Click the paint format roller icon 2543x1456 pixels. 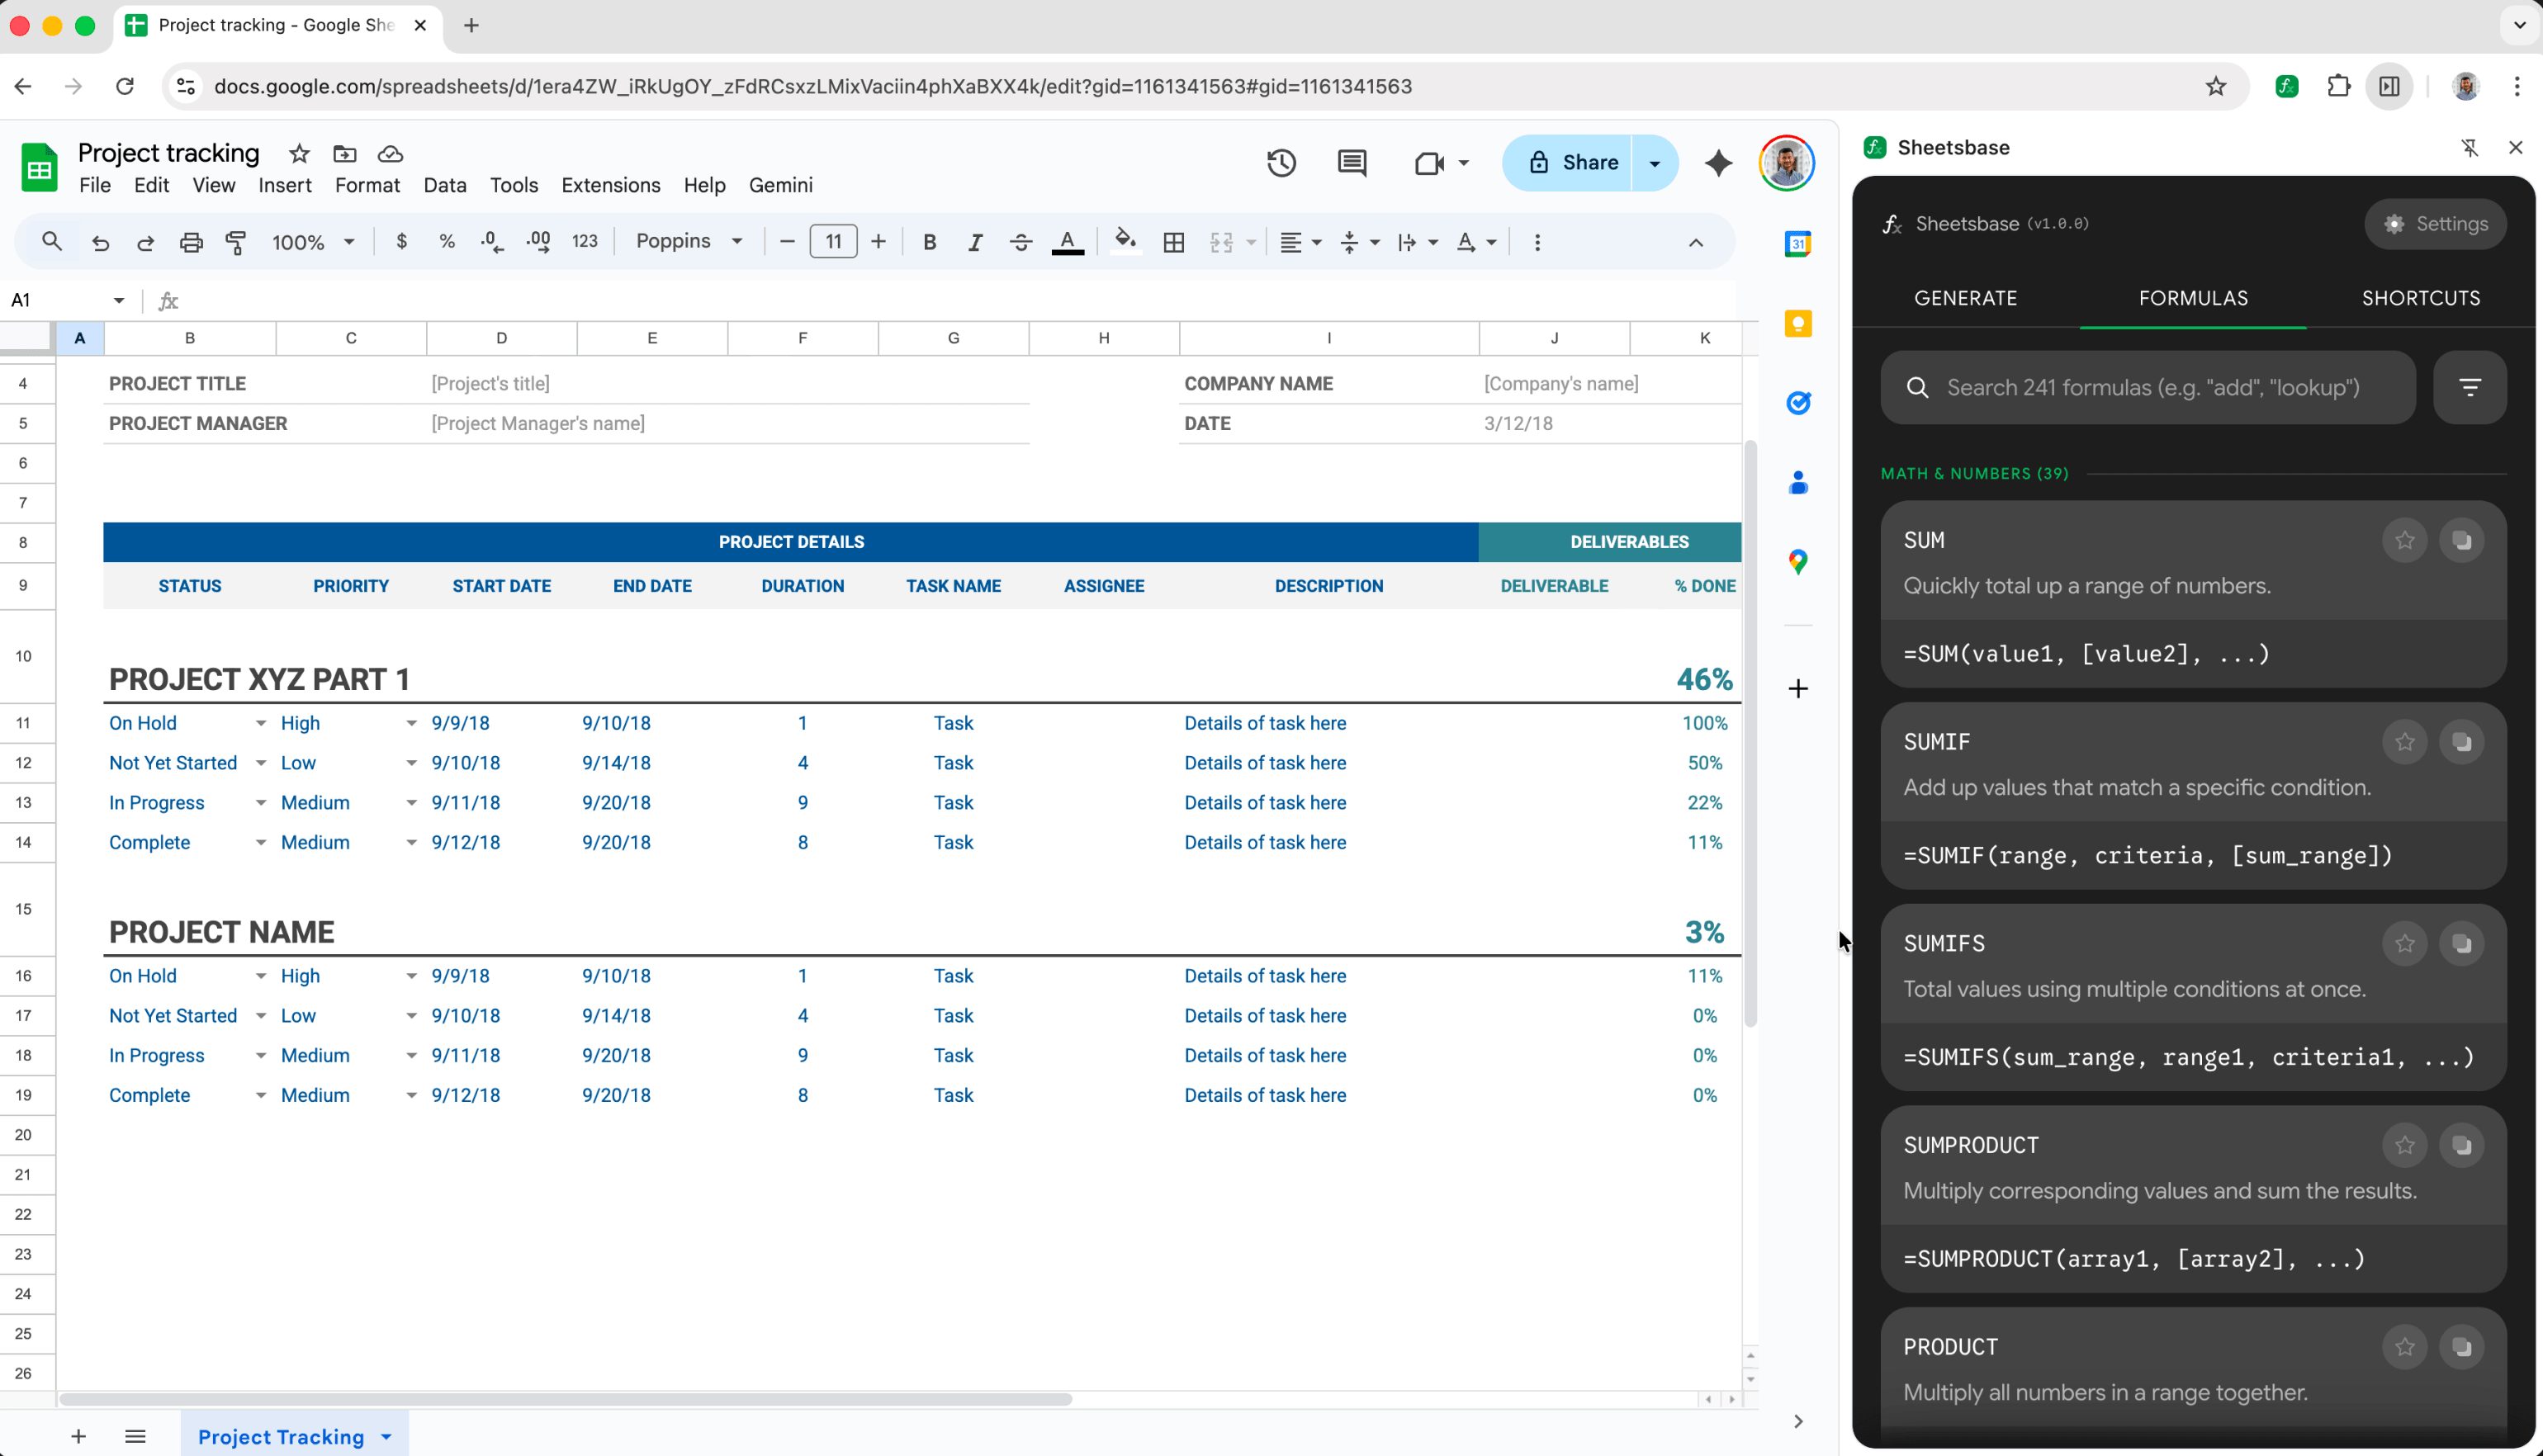tap(236, 242)
